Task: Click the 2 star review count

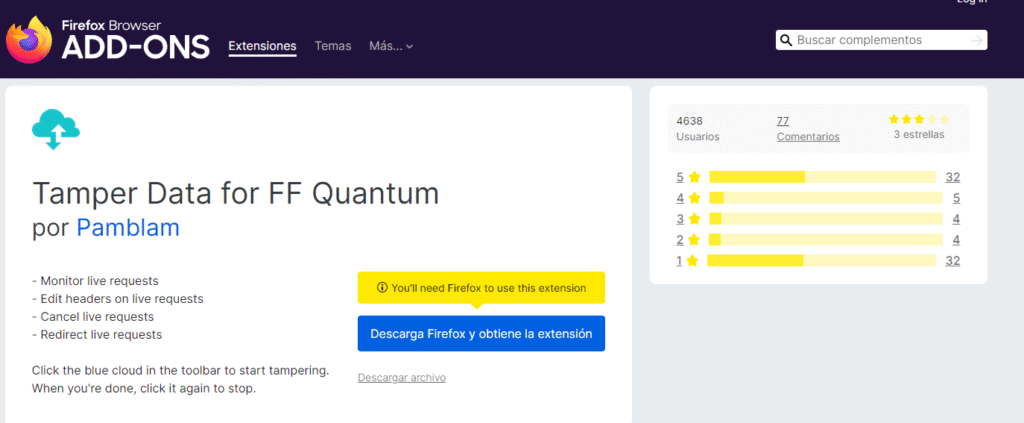Action: 956,240
